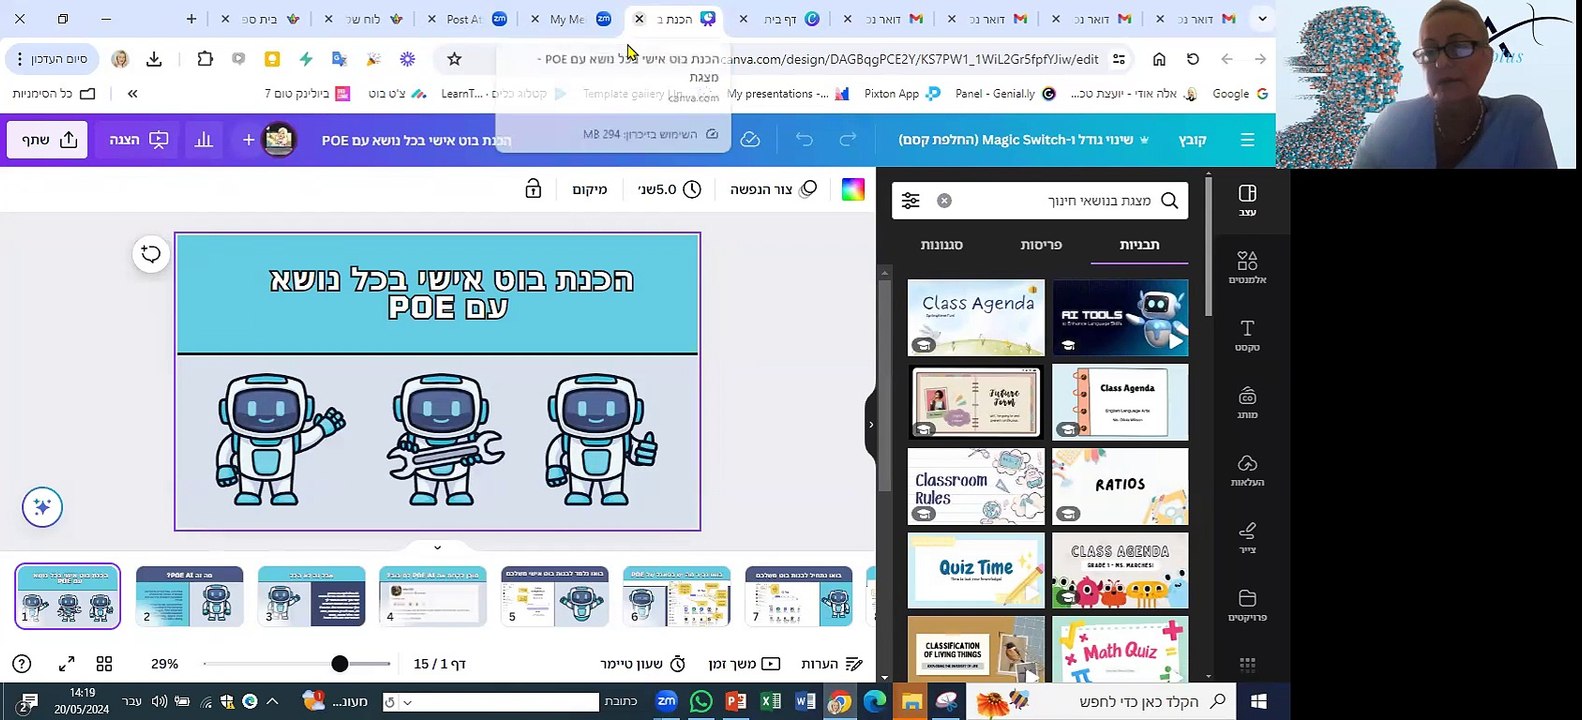The image size is (1582, 720).
Task: Open PowerPoint from the taskbar
Action: coord(736,702)
